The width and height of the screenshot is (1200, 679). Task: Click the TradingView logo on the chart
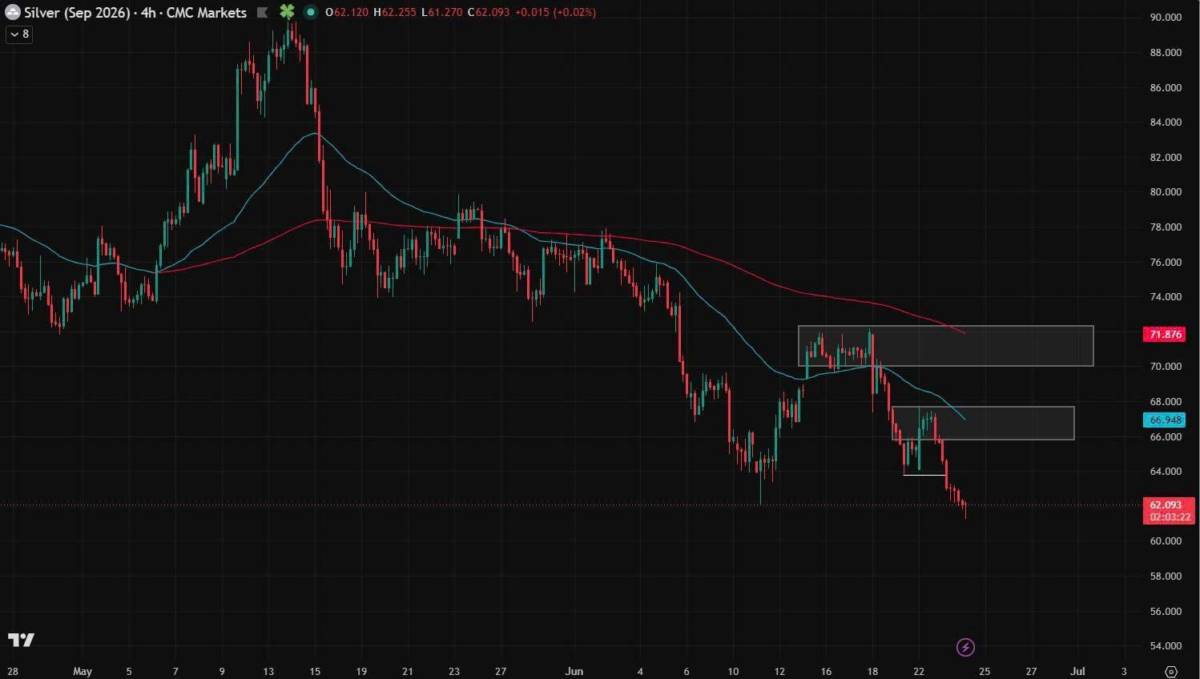pos(21,640)
